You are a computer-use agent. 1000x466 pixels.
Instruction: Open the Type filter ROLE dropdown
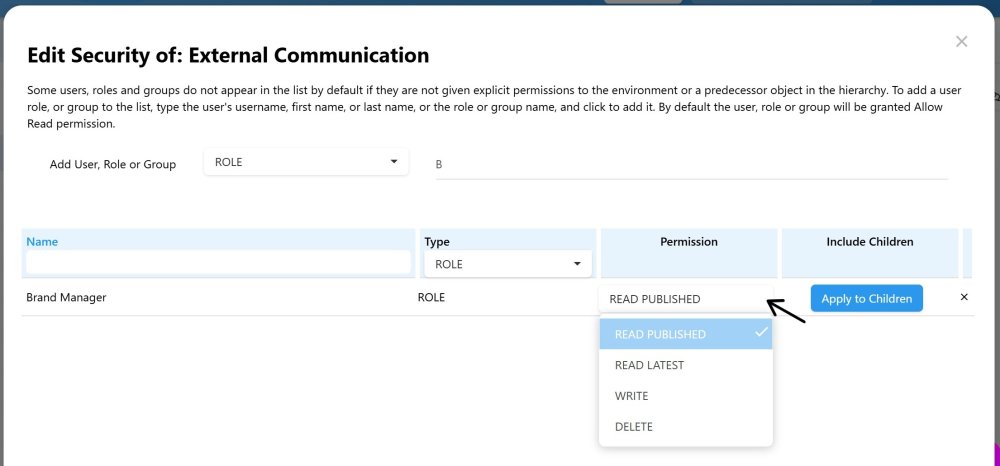[507, 264]
